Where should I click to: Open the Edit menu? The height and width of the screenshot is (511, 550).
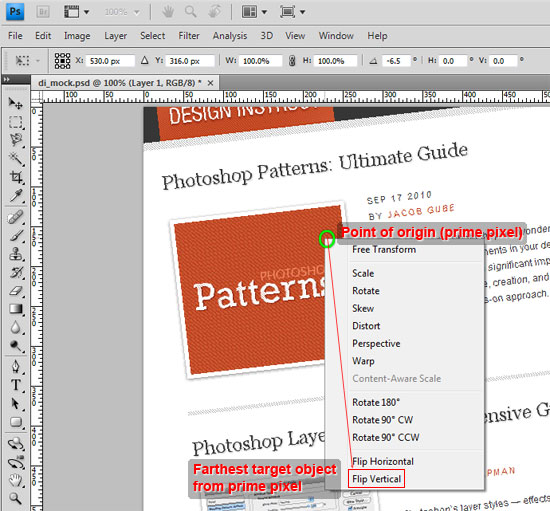[x=43, y=36]
